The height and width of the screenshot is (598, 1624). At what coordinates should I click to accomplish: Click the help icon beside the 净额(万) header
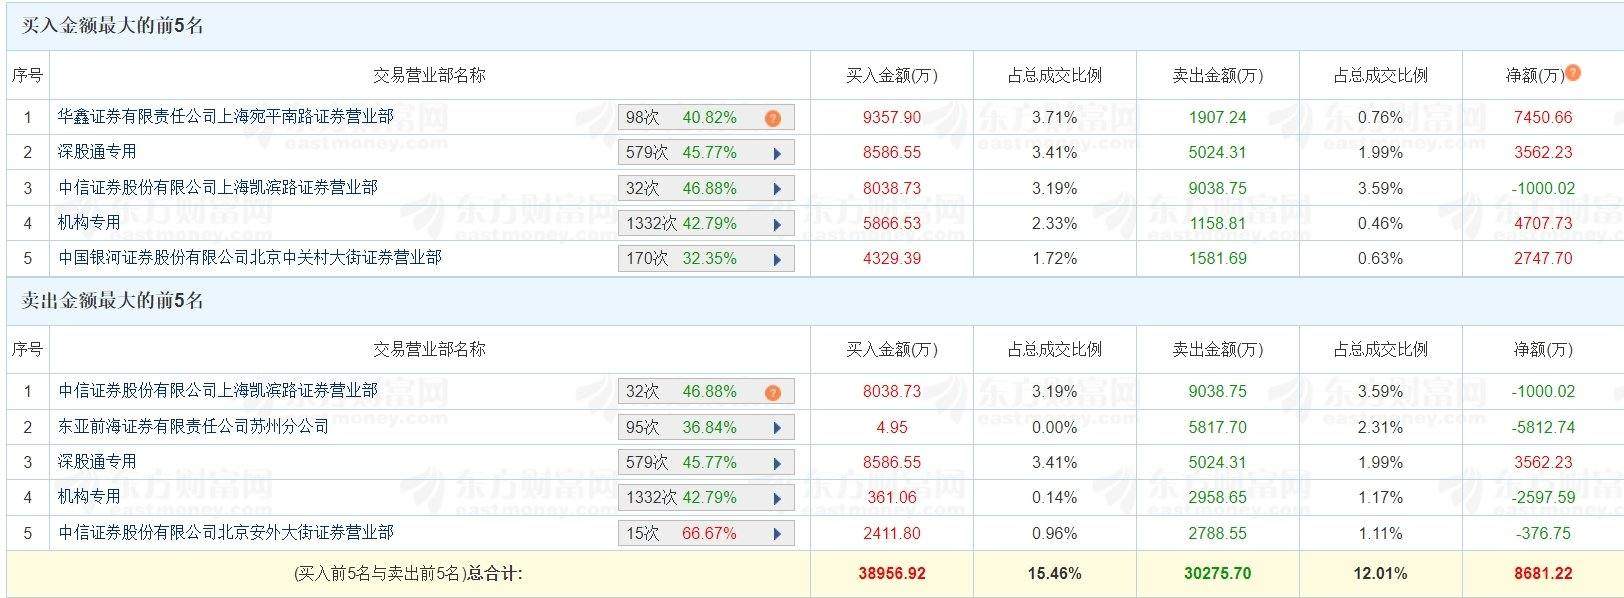[x=1573, y=72]
